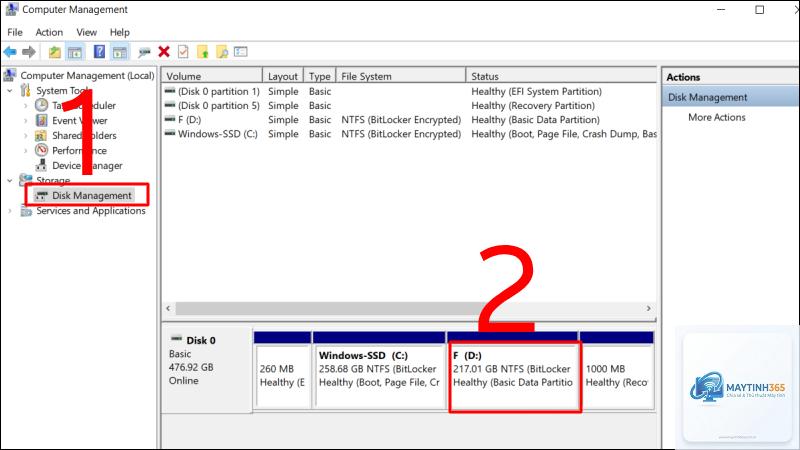Click the gray Forward arrow in toolbar
800x450 pixels.
tap(29, 52)
